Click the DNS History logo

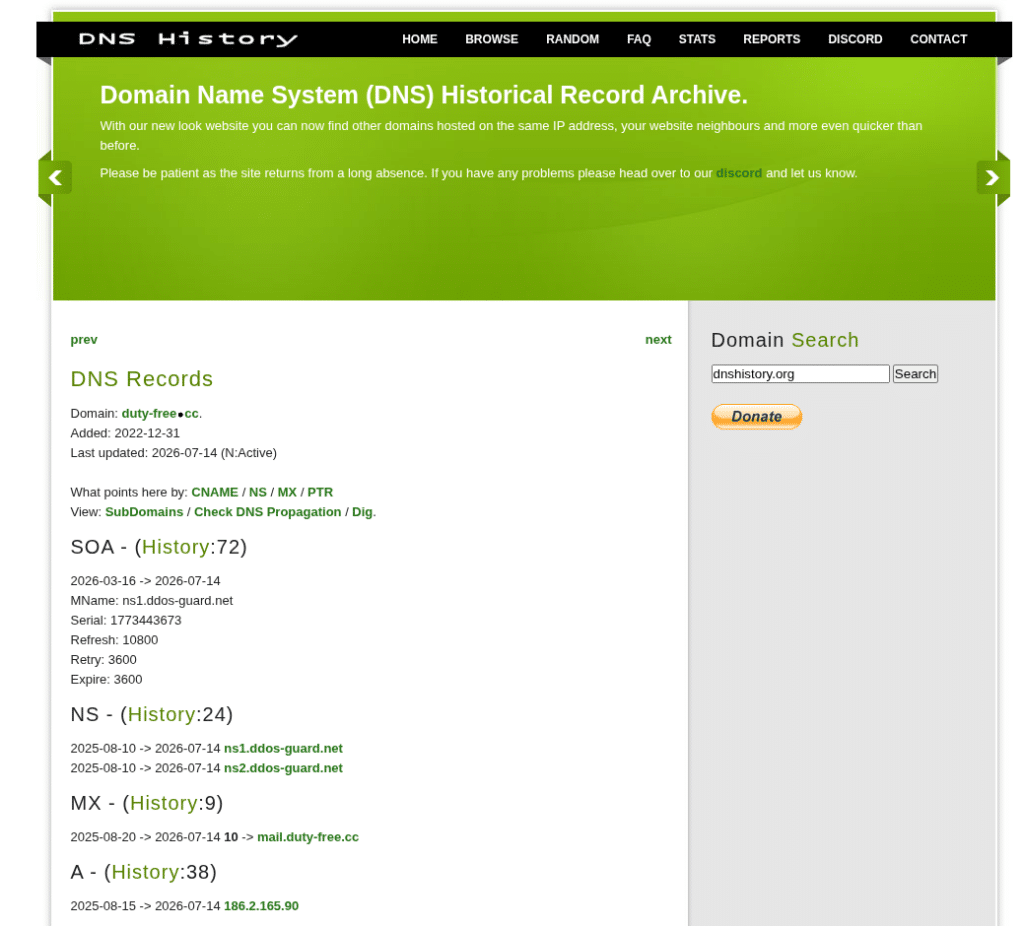click(188, 39)
